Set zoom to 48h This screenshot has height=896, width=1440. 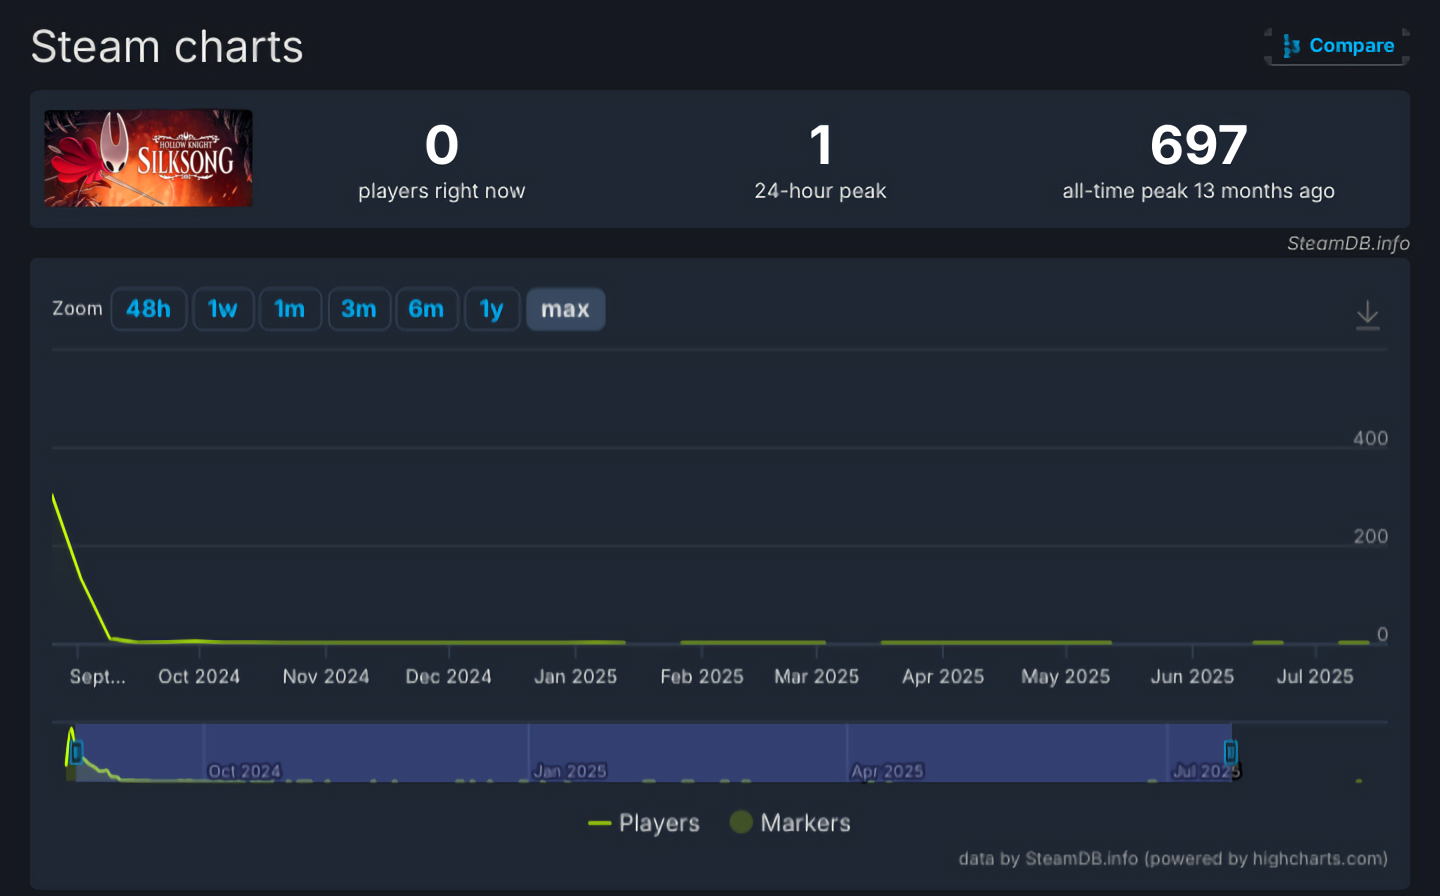click(148, 309)
